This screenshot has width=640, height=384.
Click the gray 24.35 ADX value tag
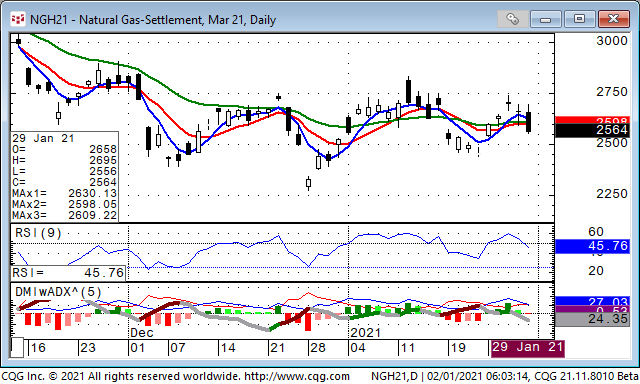click(592, 319)
